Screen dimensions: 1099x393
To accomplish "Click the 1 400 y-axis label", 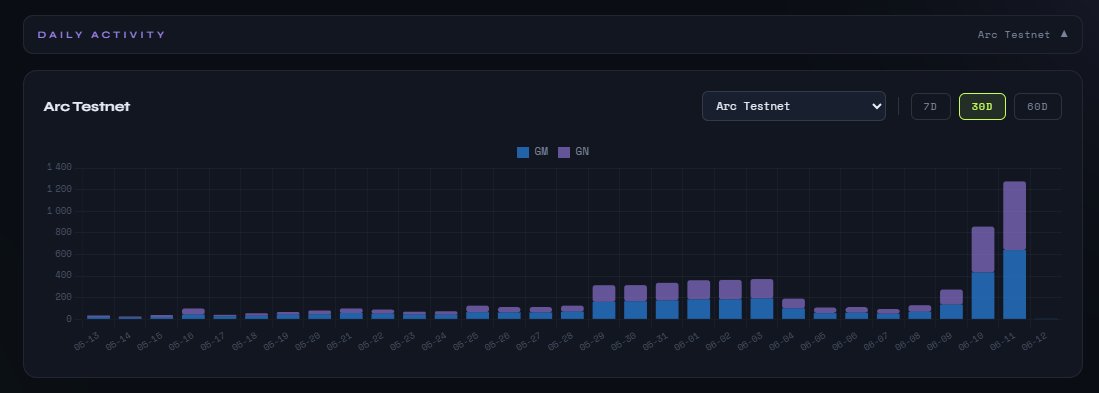I will point(59,167).
